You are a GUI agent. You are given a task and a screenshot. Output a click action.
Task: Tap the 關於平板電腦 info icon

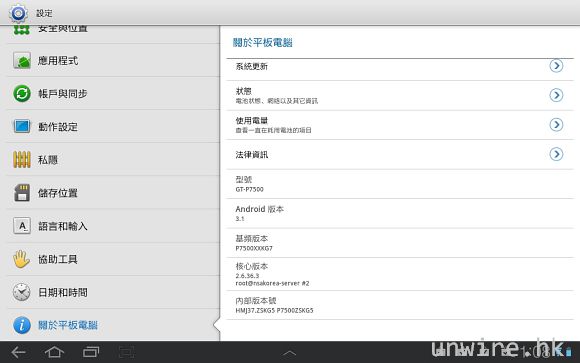22,325
